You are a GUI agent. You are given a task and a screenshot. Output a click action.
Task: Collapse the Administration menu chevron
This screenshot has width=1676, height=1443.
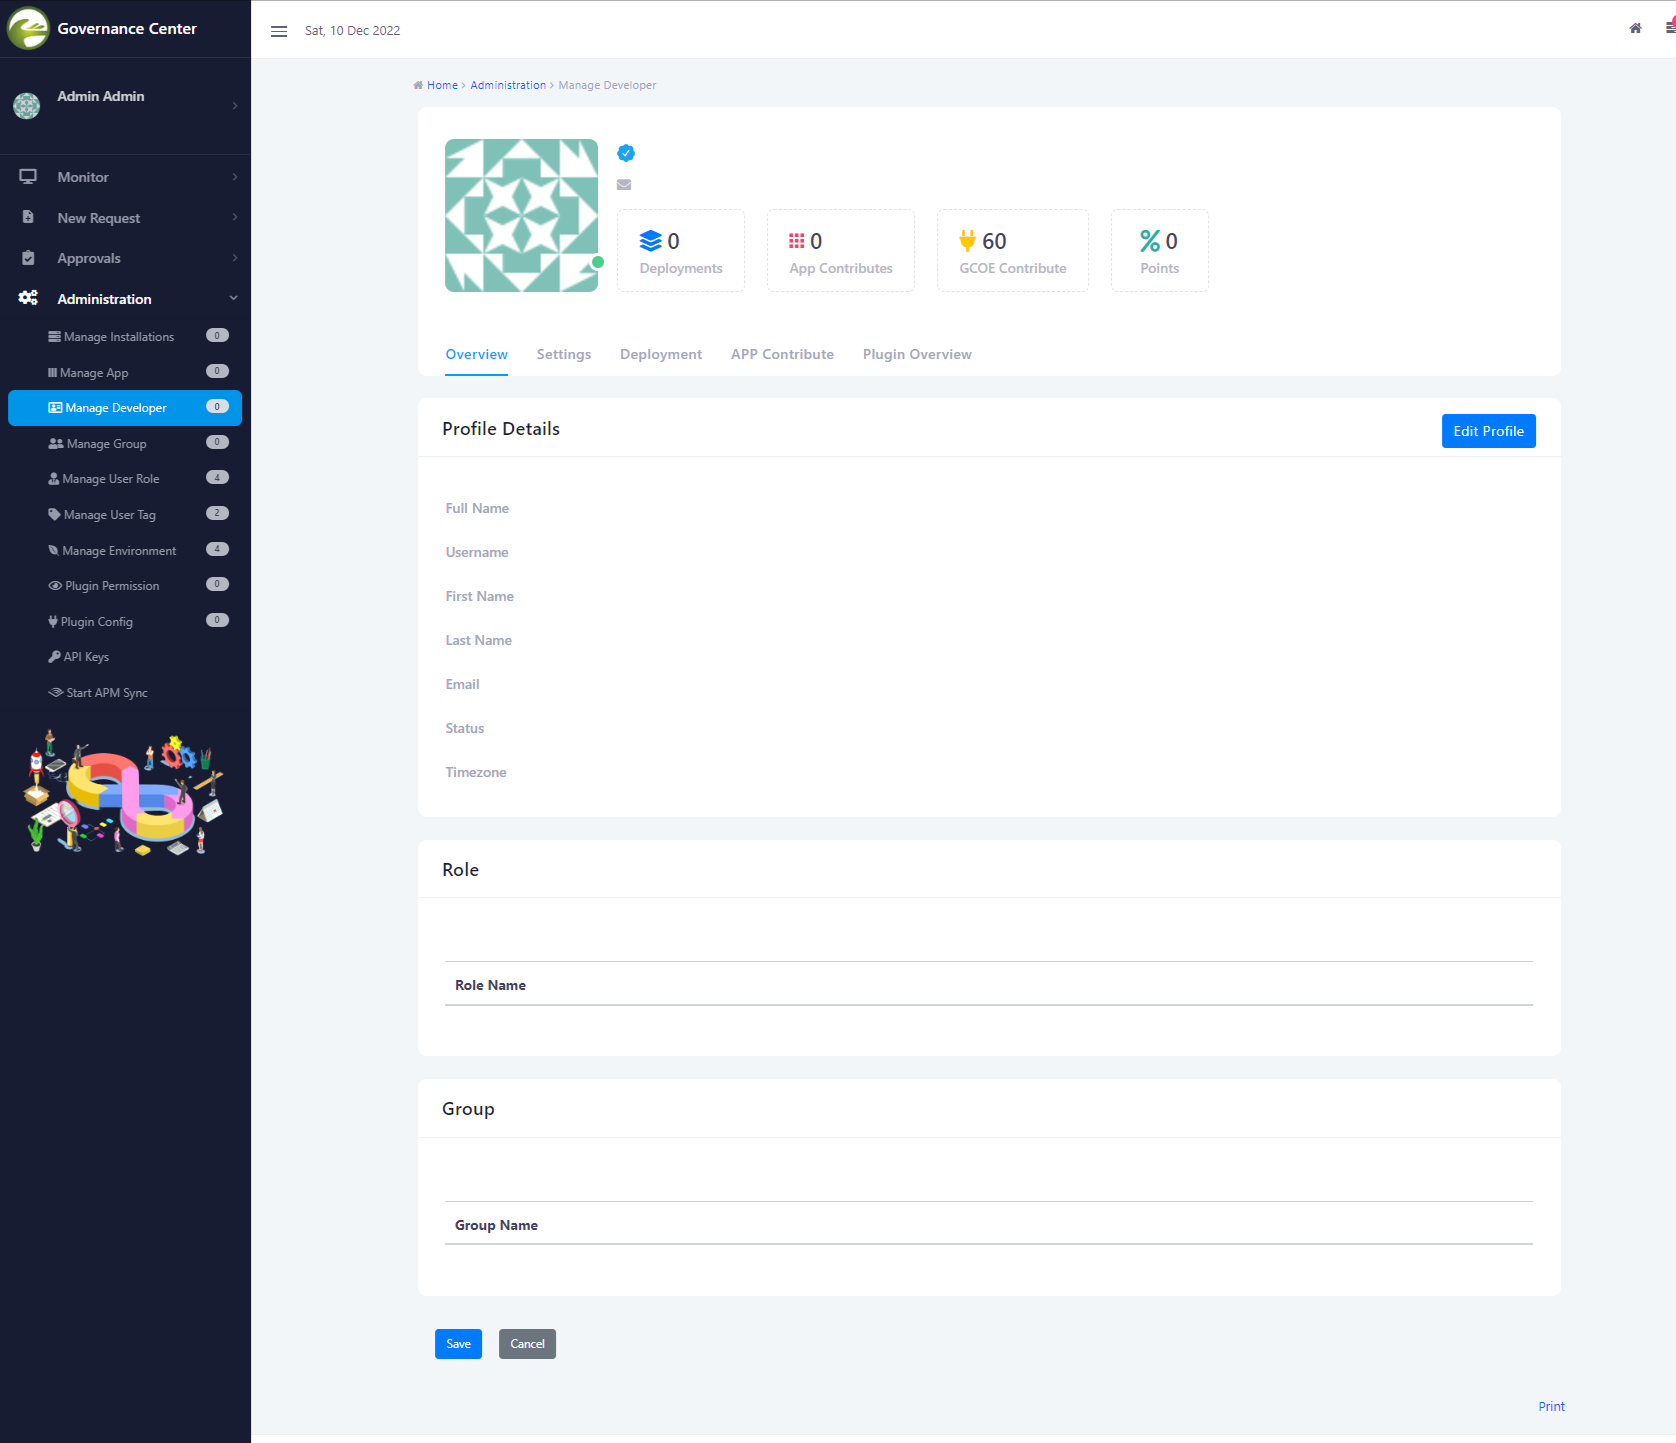point(234,298)
